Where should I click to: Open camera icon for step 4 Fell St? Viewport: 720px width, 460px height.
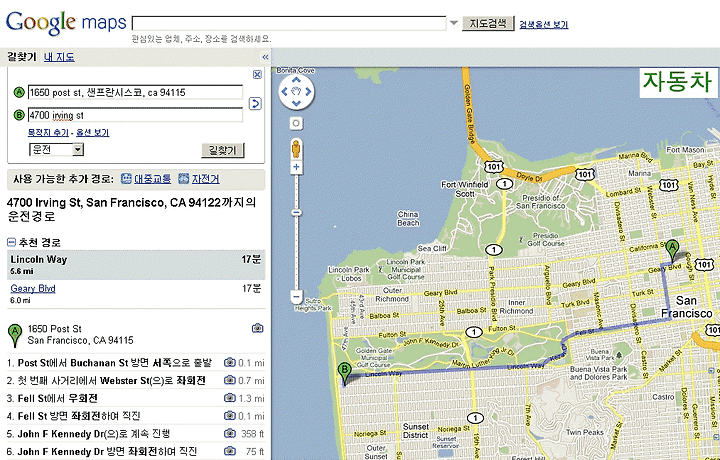pos(230,416)
